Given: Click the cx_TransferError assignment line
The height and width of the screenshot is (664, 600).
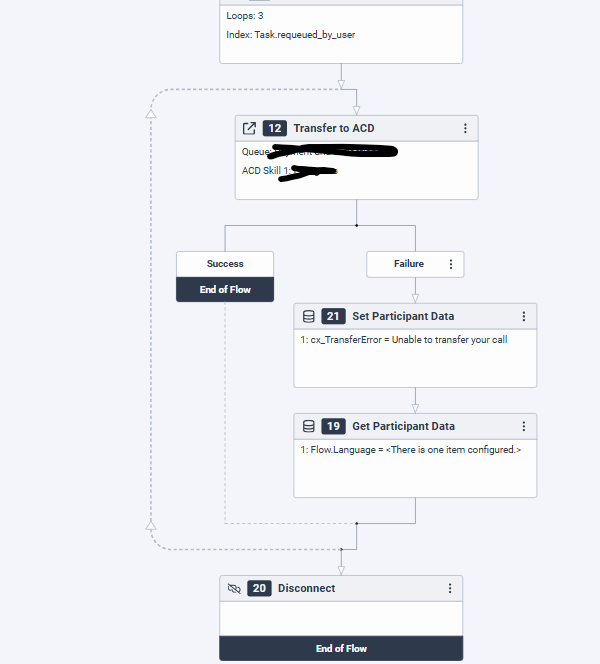Looking at the screenshot, I should [404, 340].
